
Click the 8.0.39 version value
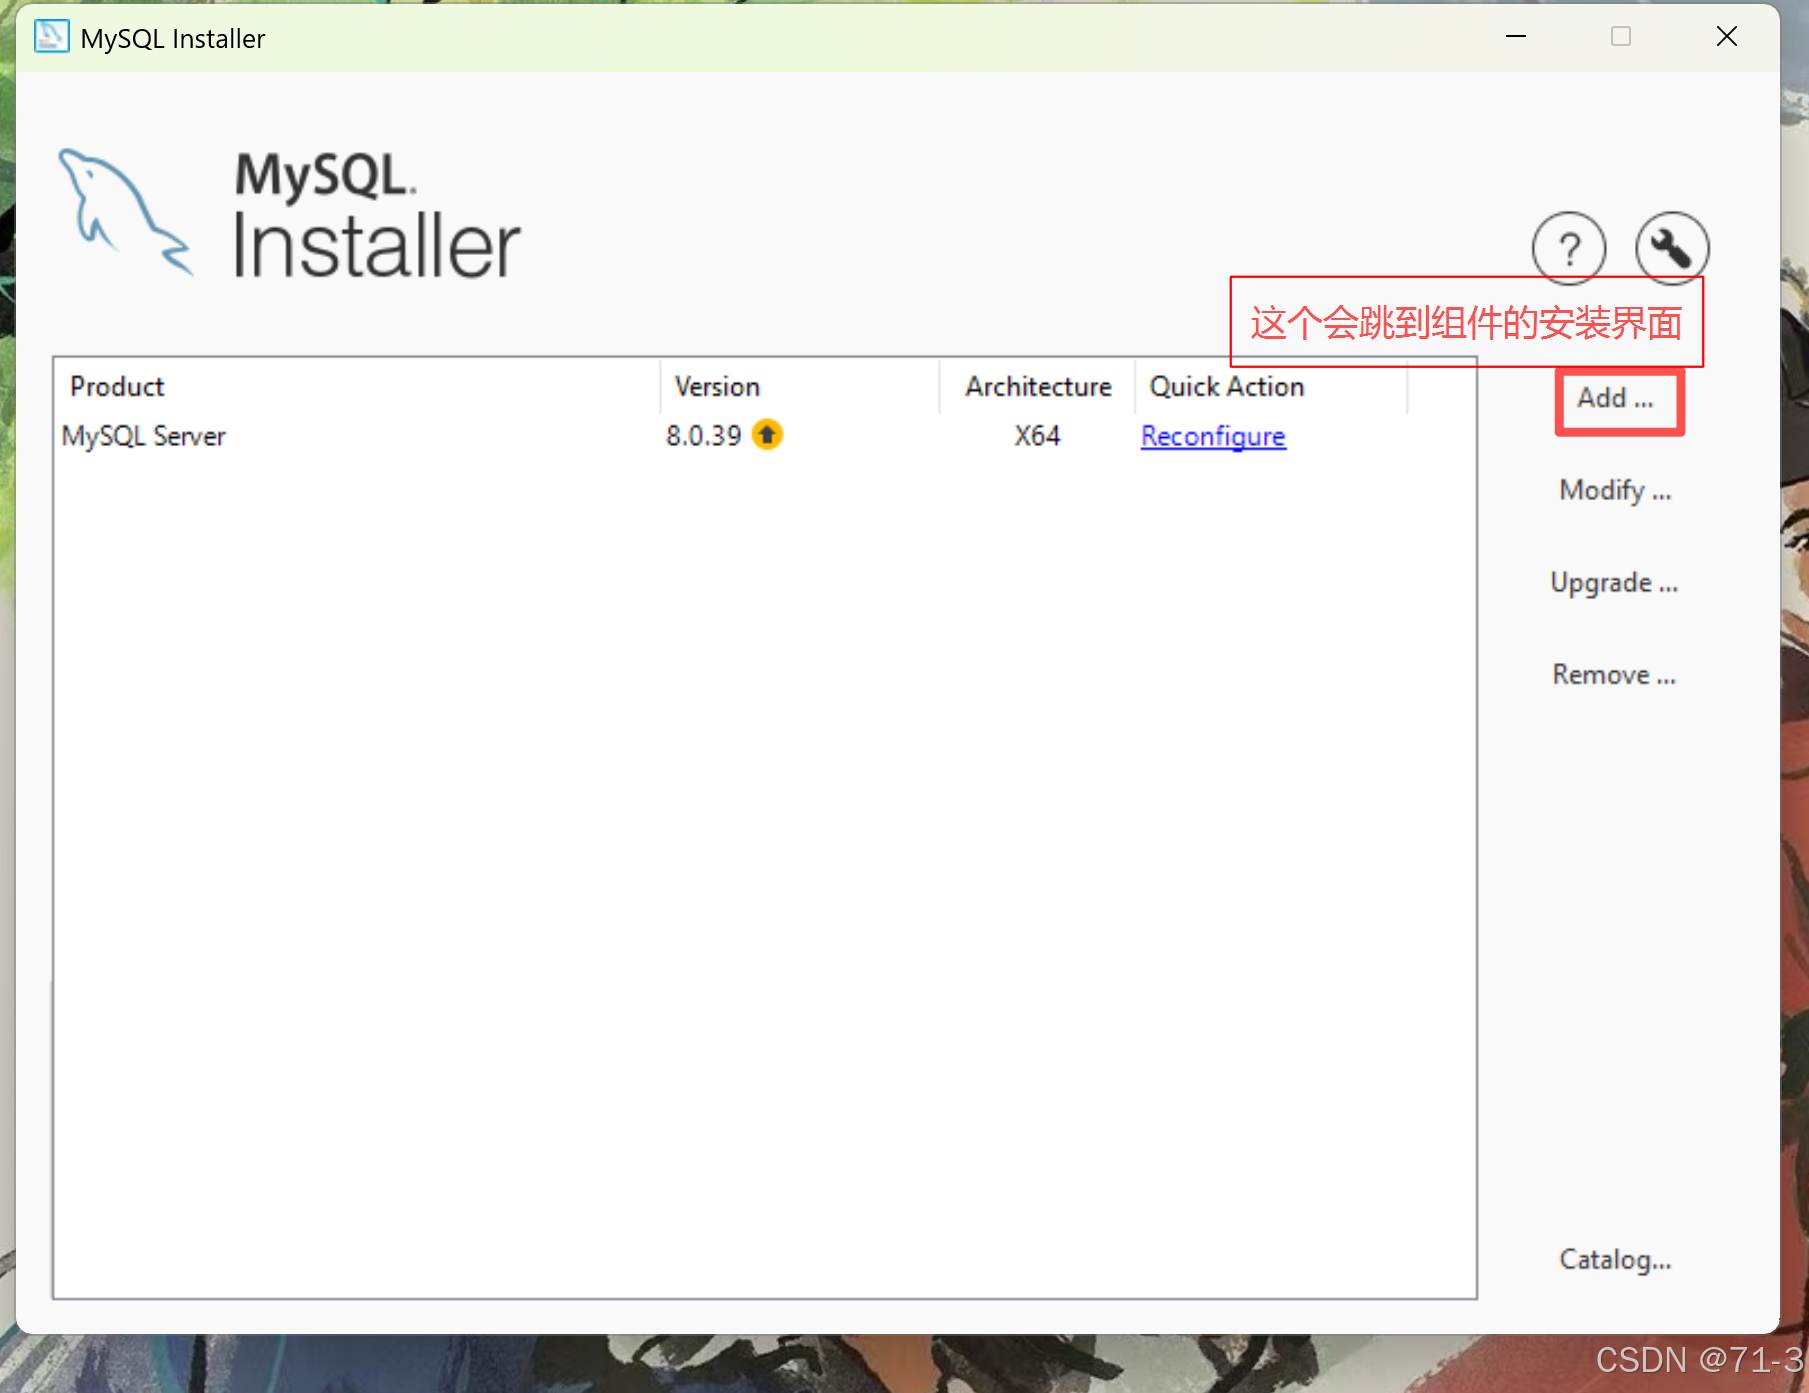tap(704, 436)
